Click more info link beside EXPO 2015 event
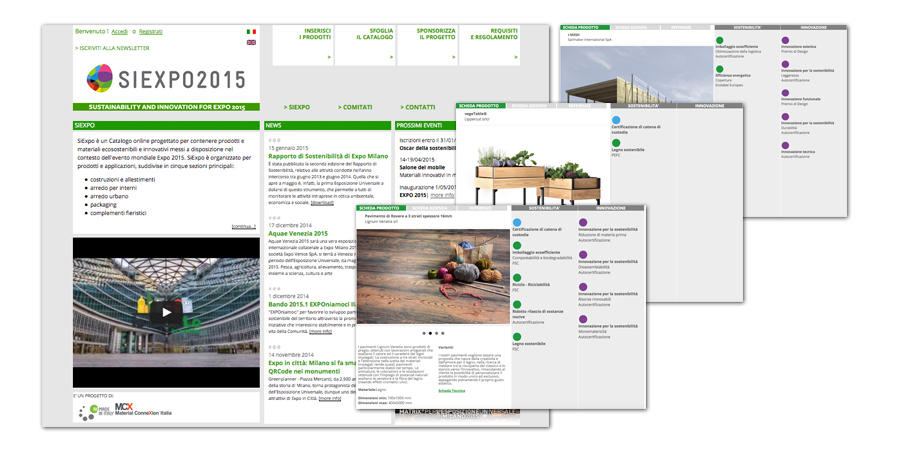Image resolution: width=900 pixels, height=450 pixels. [x=442, y=195]
